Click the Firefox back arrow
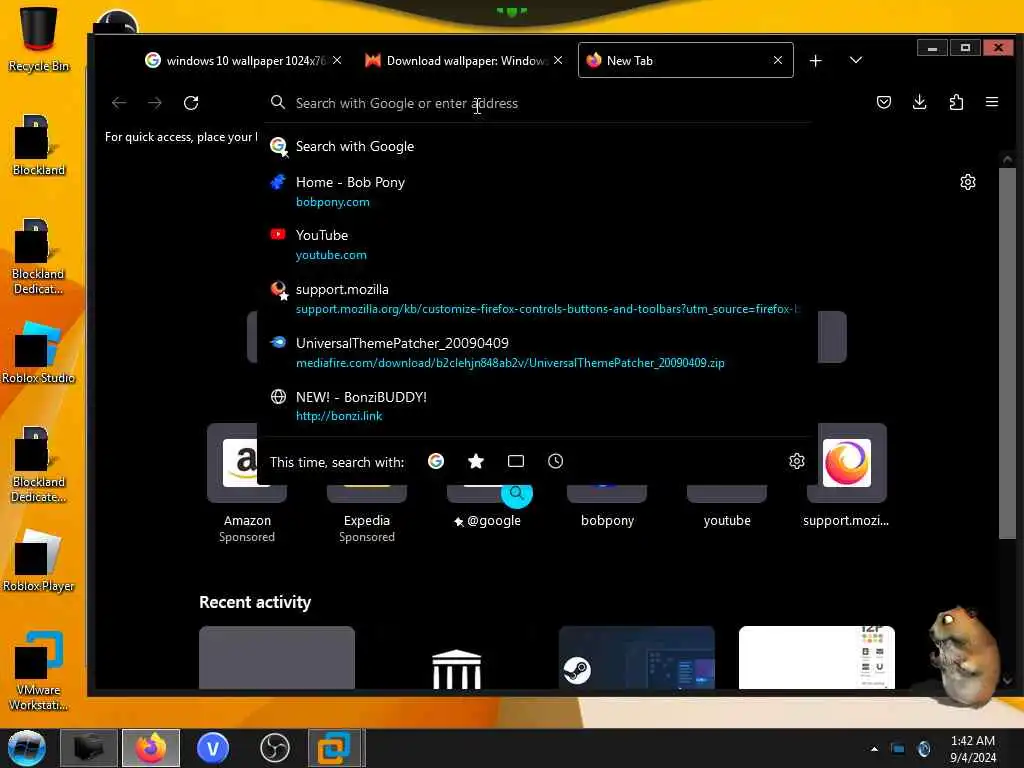This screenshot has width=1024, height=768. point(119,103)
